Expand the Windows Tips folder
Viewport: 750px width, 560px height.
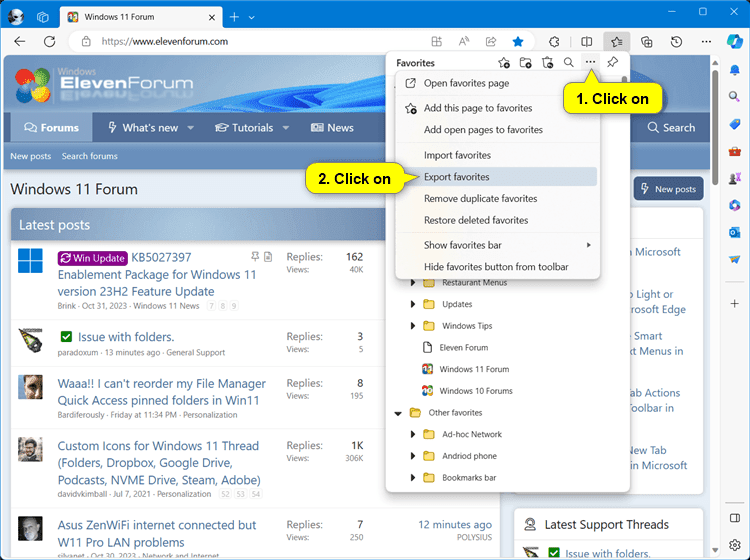[413, 326]
